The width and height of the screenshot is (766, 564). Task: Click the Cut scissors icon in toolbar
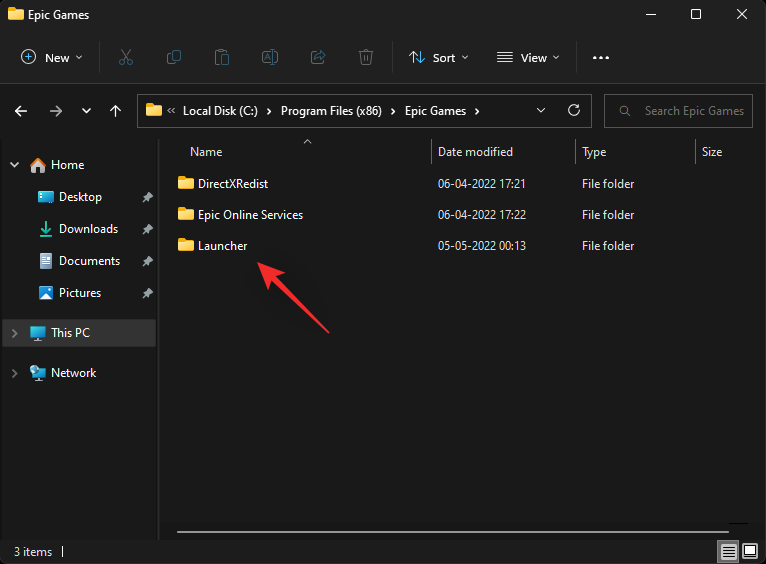click(126, 58)
